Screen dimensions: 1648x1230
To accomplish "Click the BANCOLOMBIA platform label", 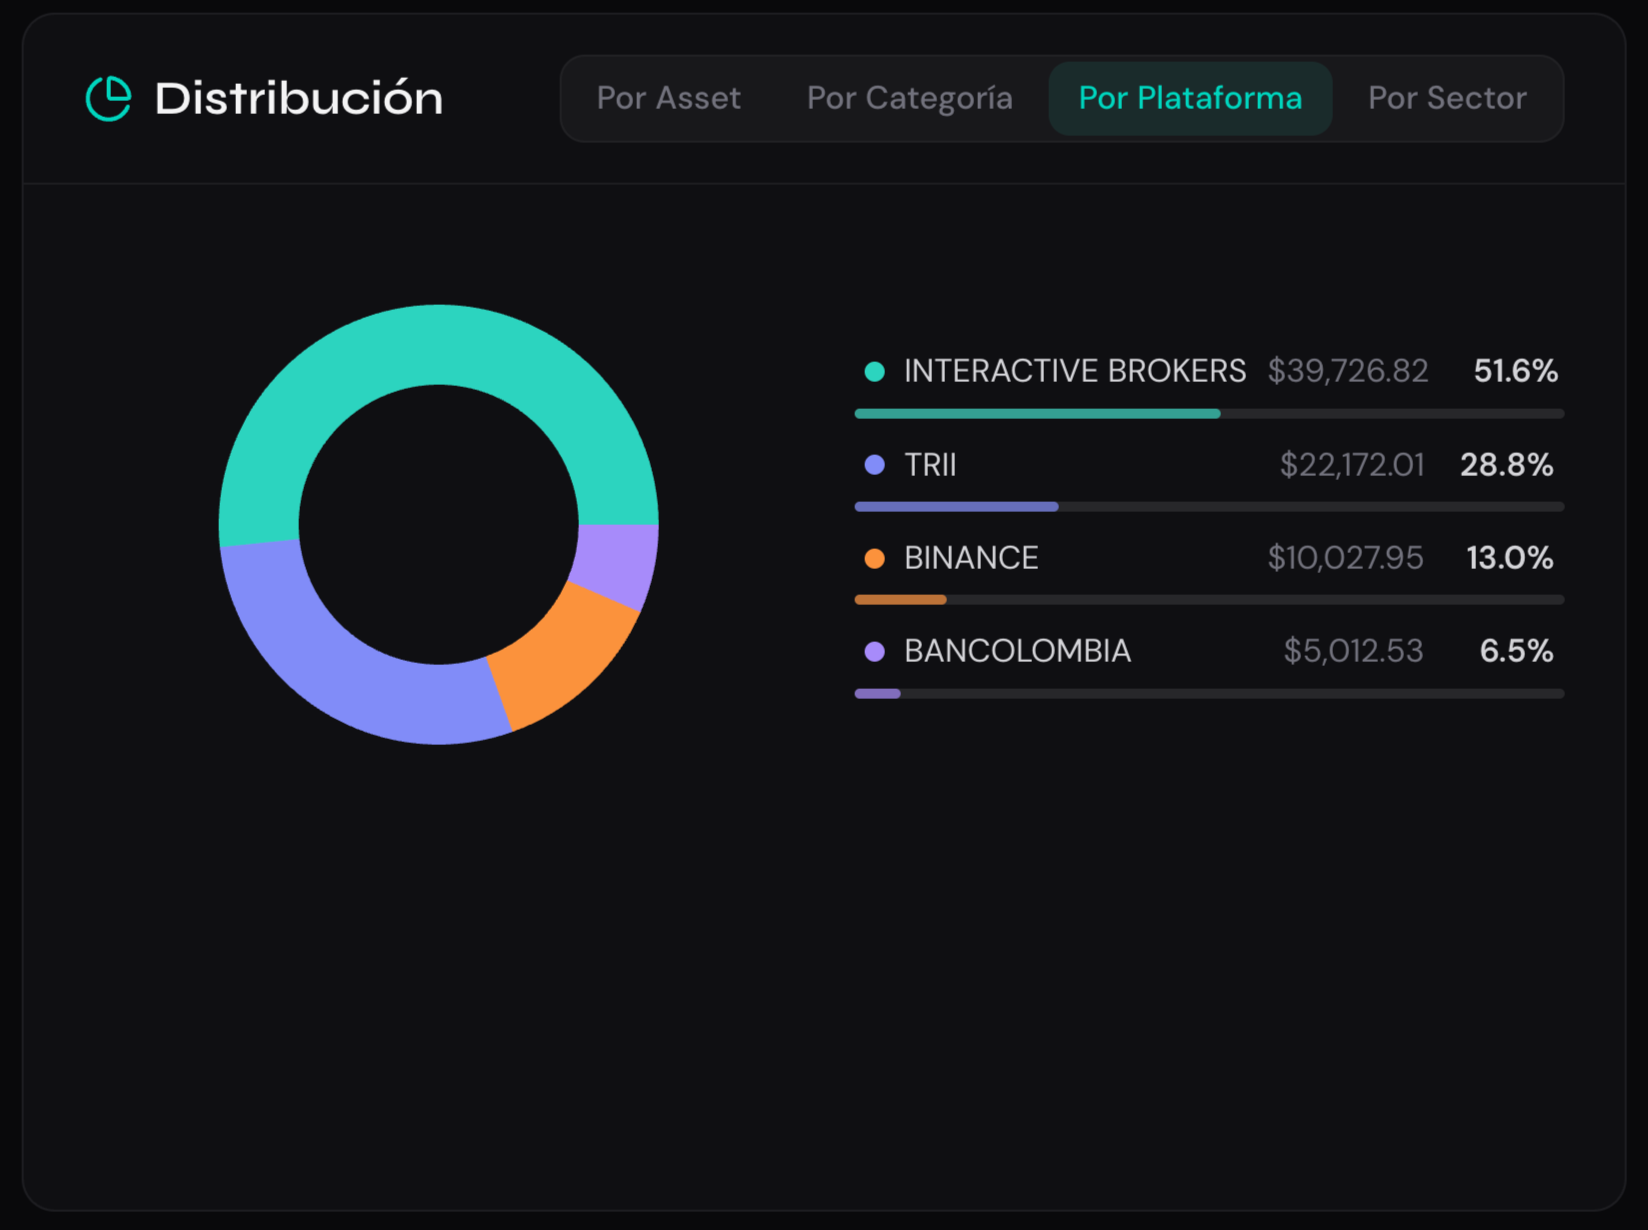I will point(1017,652).
